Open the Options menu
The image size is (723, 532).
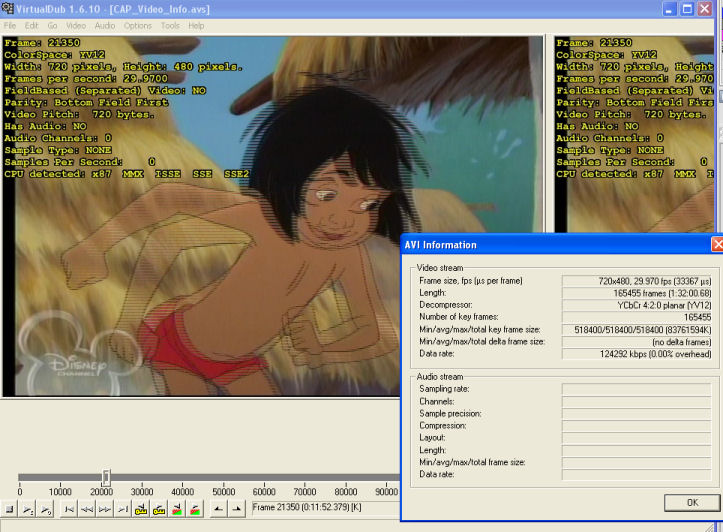(x=137, y=26)
